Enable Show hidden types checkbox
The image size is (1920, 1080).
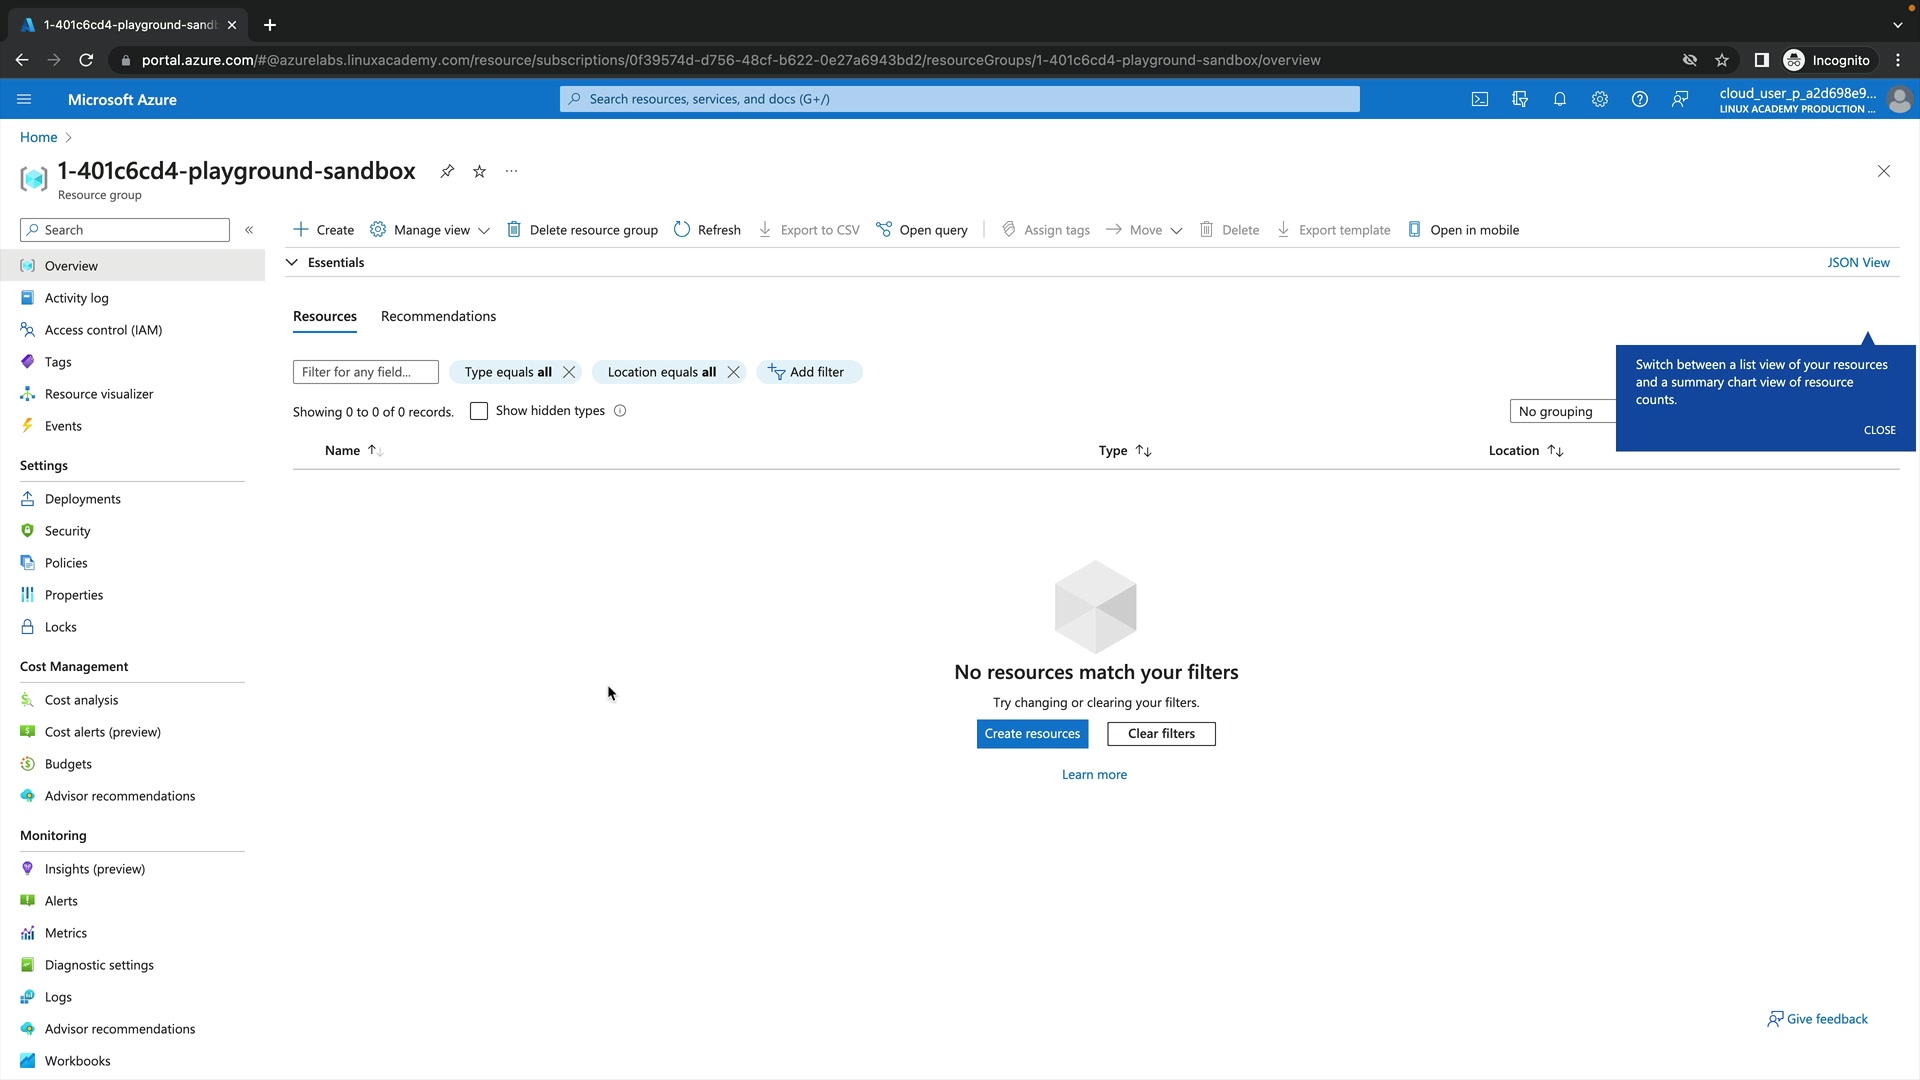coord(479,411)
